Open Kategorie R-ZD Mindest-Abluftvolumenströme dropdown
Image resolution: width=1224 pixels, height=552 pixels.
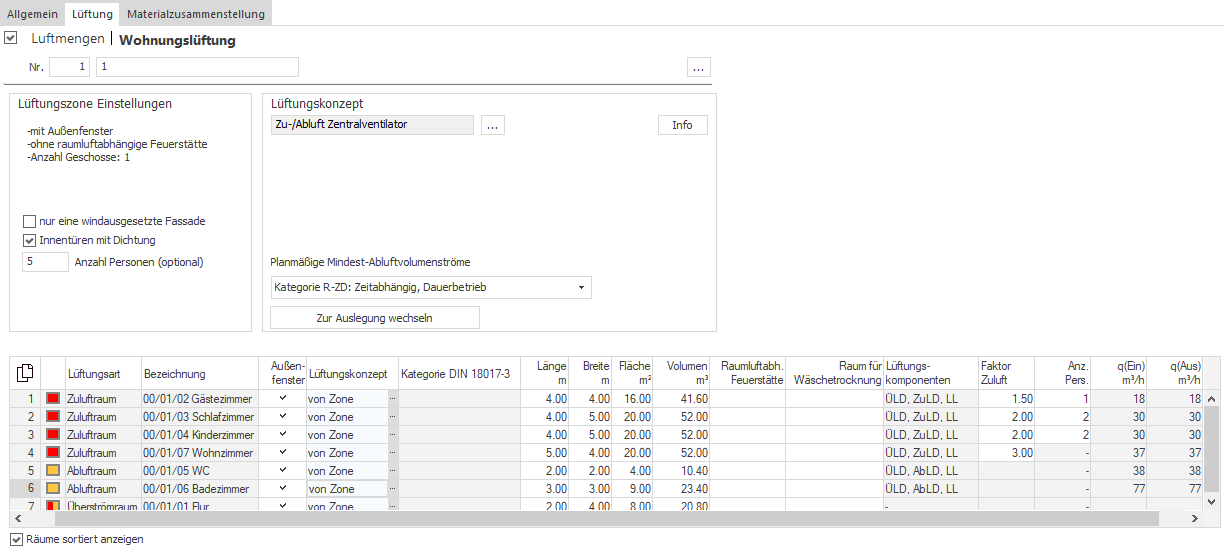coord(431,287)
